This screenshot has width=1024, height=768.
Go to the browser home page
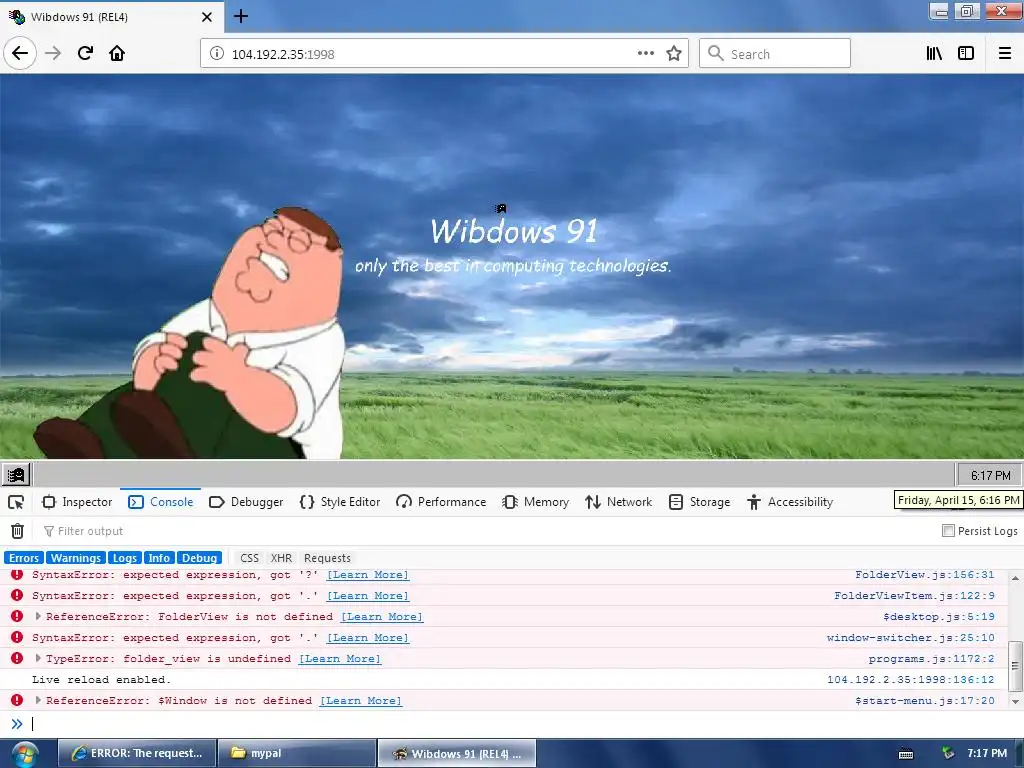[117, 53]
